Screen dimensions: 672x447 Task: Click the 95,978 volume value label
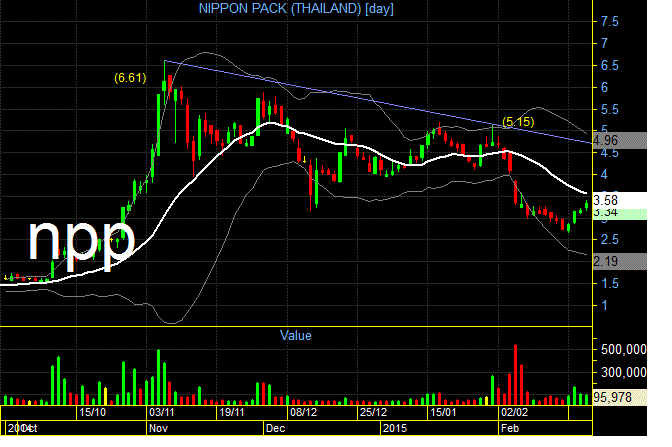[619, 397]
